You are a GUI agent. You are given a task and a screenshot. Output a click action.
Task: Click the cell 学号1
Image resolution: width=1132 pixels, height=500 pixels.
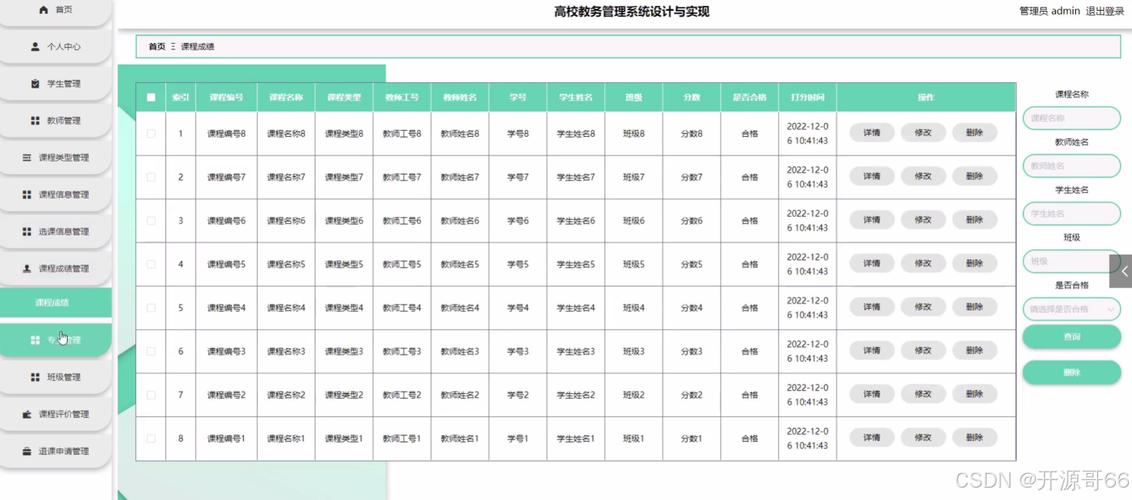click(518, 438)
